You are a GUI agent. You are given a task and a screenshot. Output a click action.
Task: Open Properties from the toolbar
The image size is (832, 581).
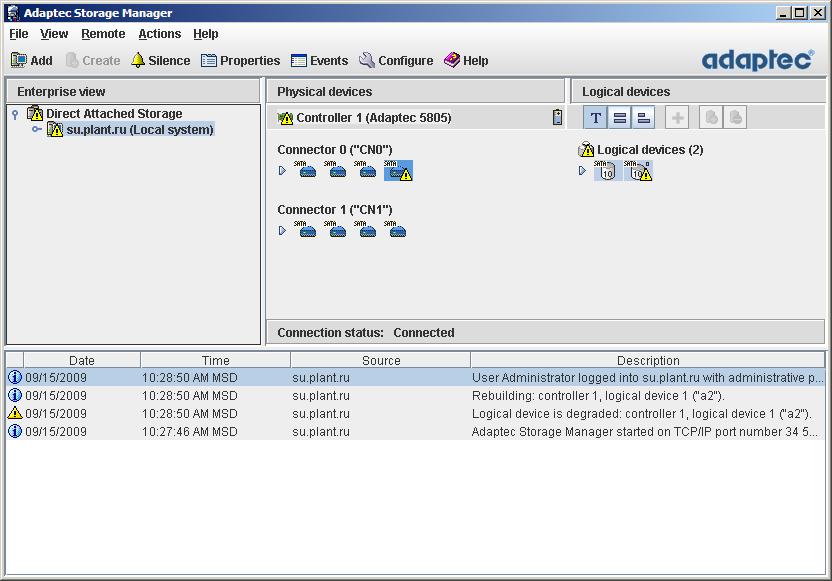pyautogui.click(x=240, y=60)
